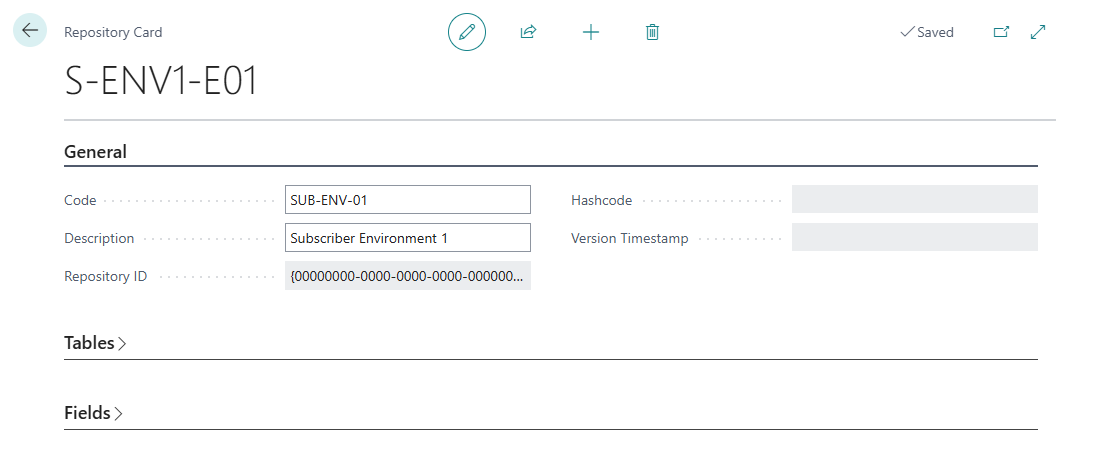This screenshot has height=449, width=1120.
Task: Delete the repository using trash icon
Action: tap(652, 32)
